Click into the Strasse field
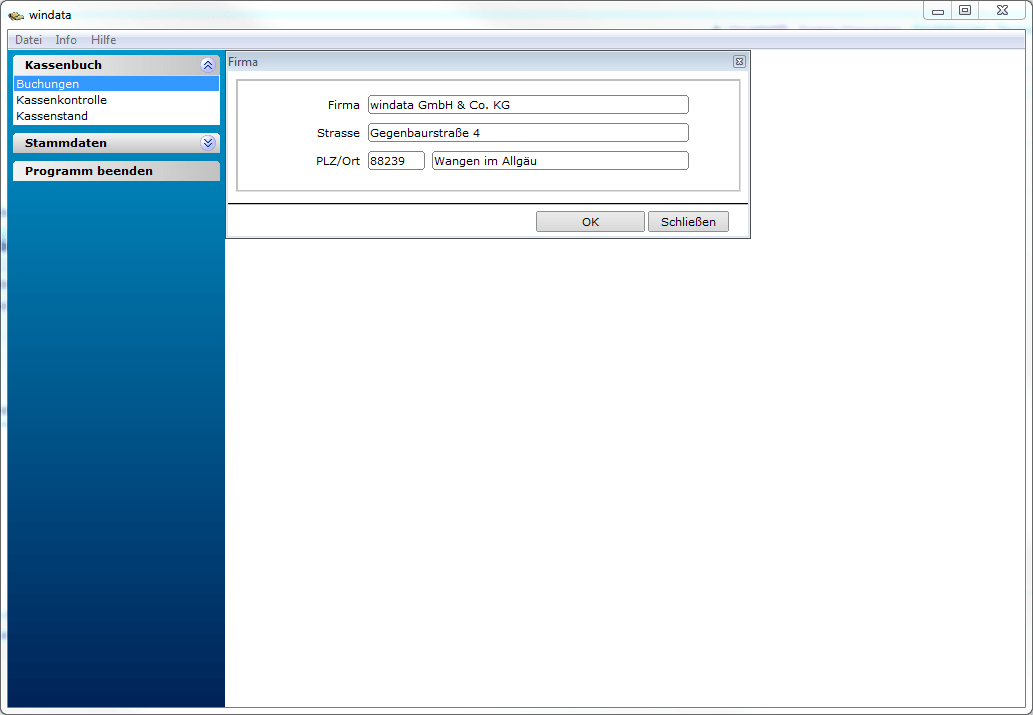Viewport: 1033px width, 715px height. pos(528,132)
